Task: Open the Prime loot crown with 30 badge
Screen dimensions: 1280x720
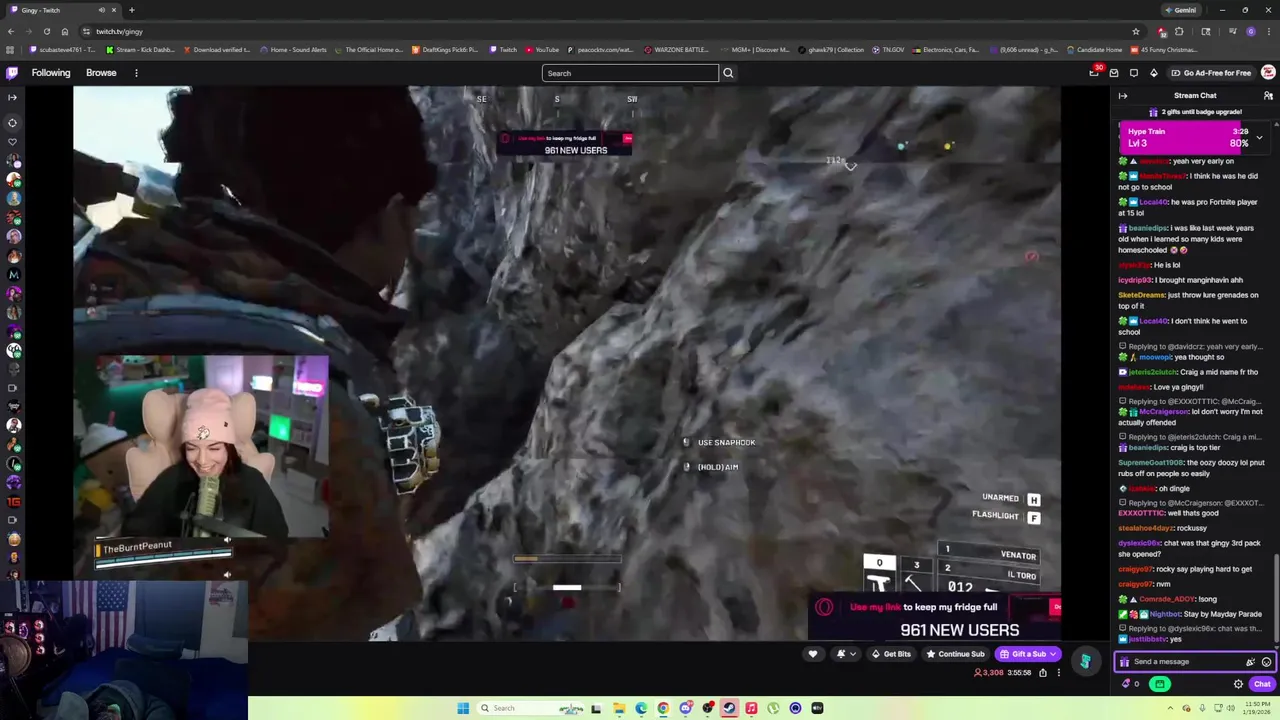Action: (1094, 73)
